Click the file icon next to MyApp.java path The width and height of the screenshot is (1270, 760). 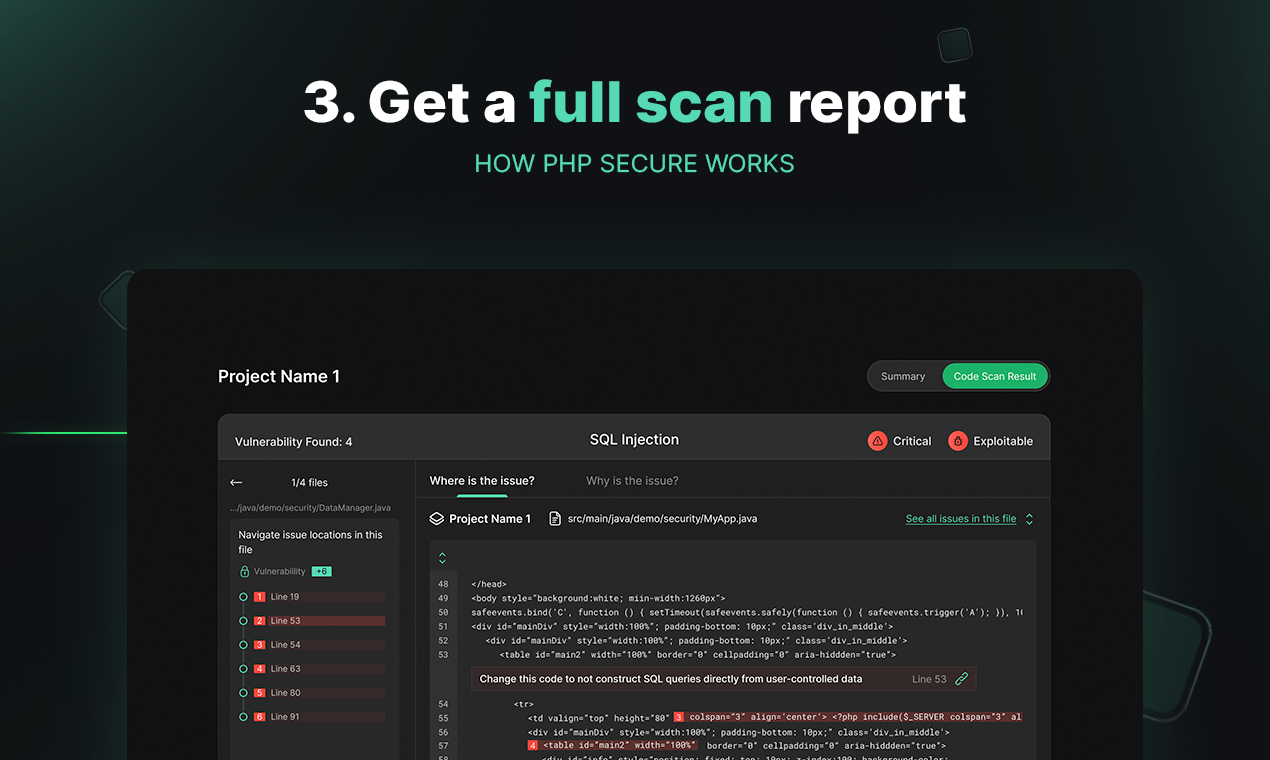pyautogui.click(x=553, y=518)
